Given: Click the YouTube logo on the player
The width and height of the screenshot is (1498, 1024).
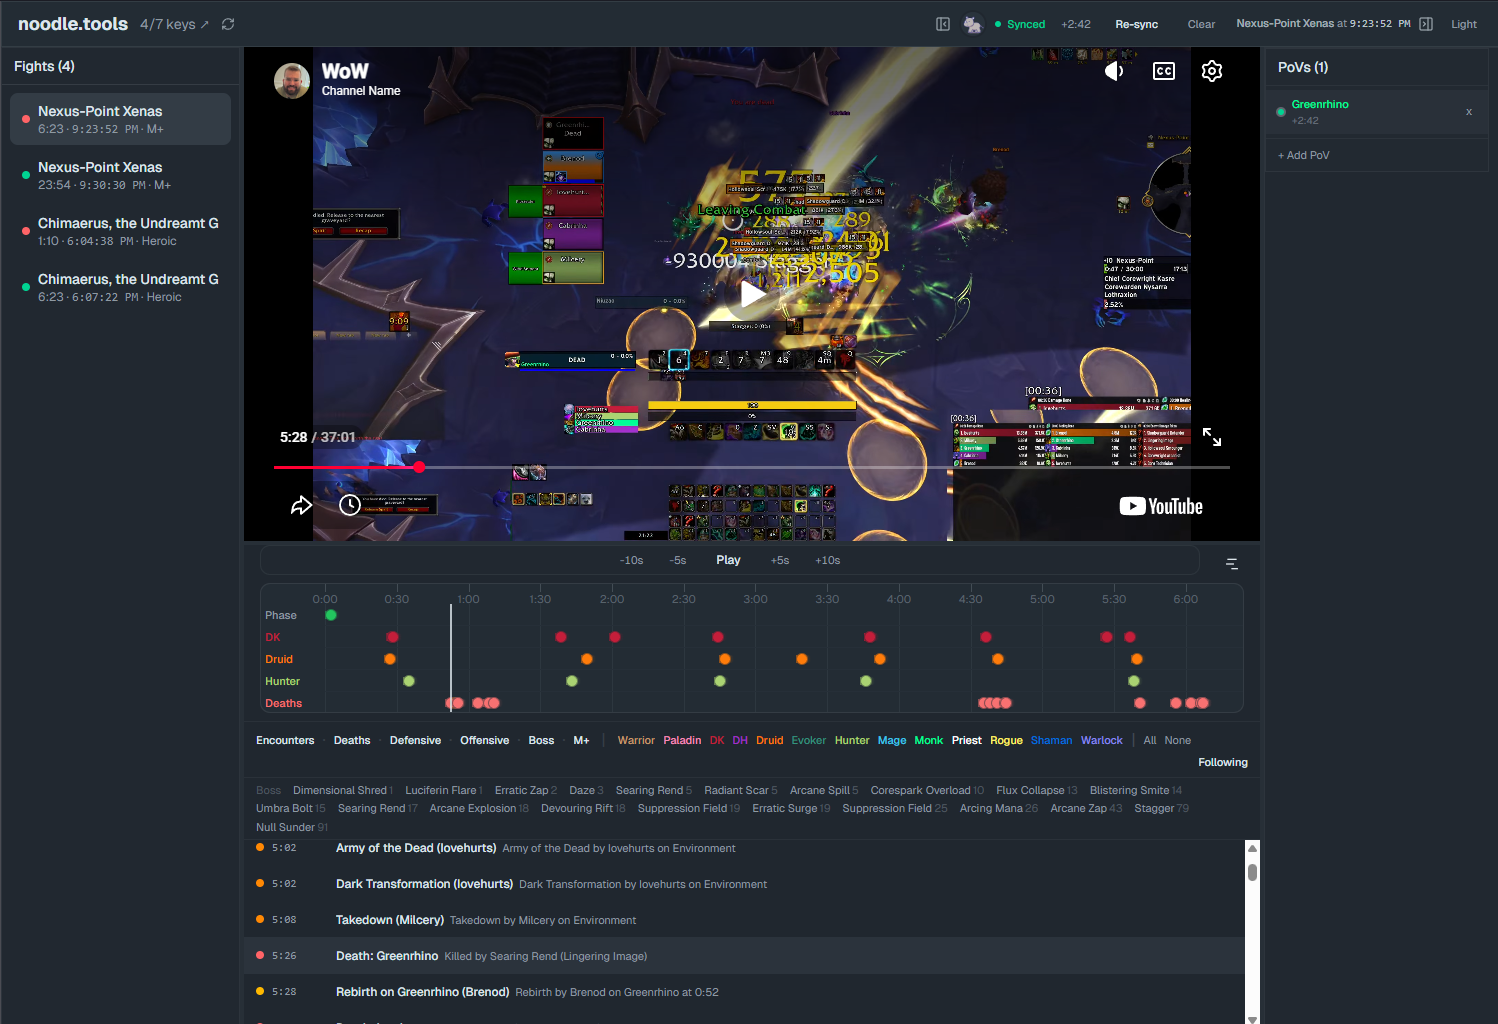Looking at the screenshot, I should coord(1160,506).
